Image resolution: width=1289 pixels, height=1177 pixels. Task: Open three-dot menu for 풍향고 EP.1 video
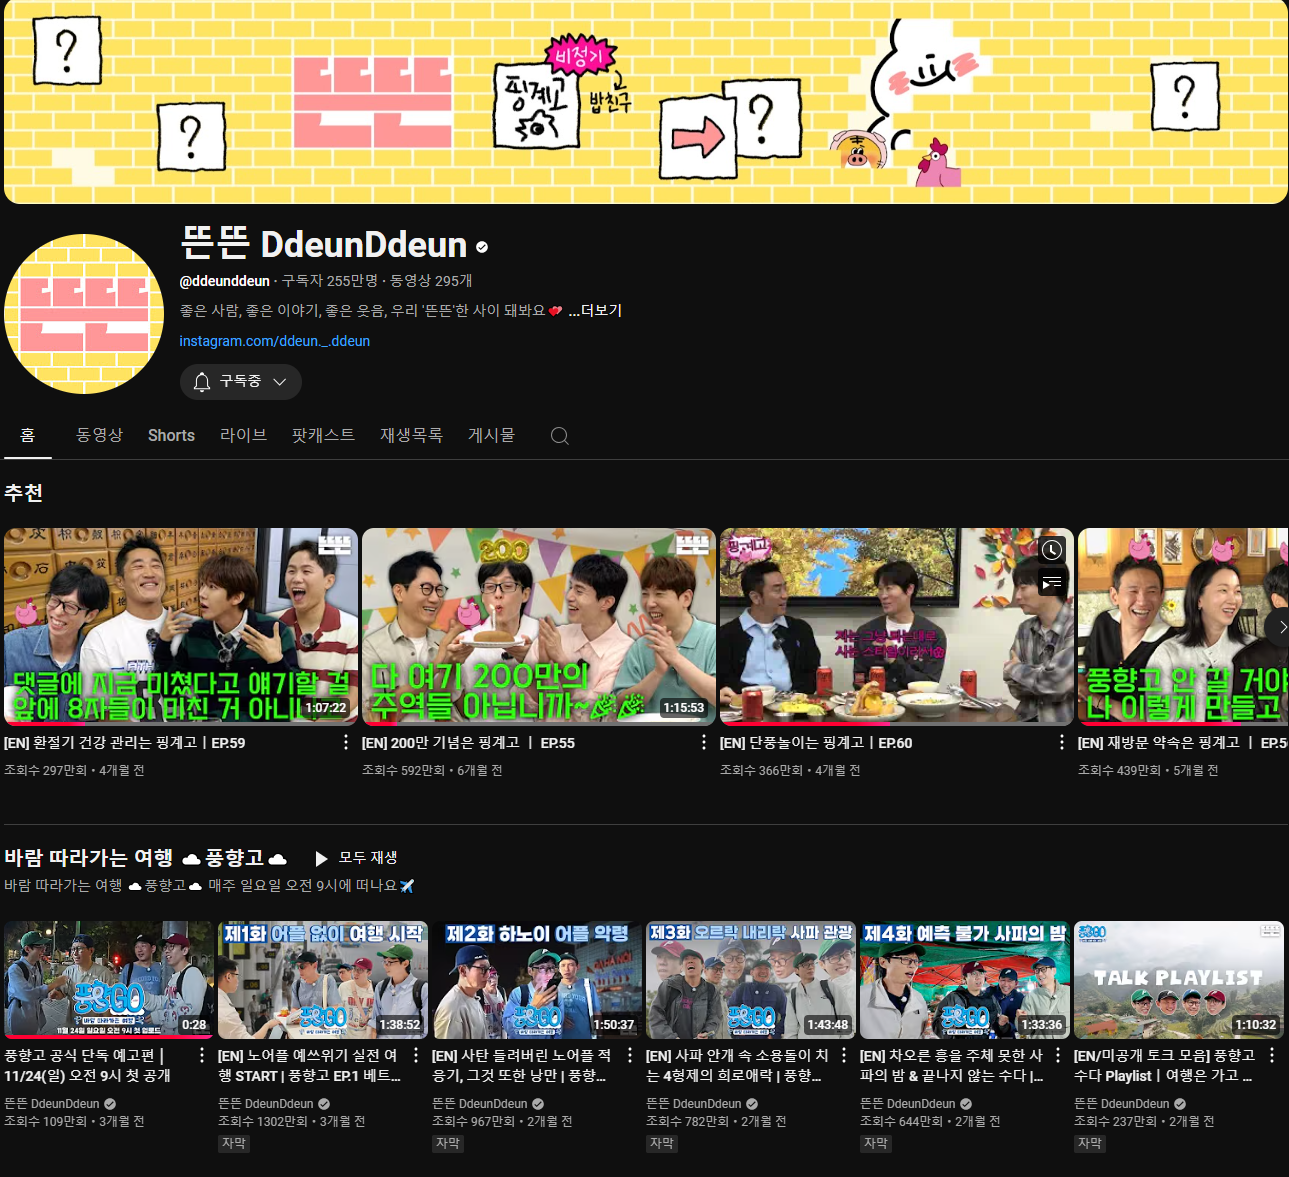(416, 1055)
